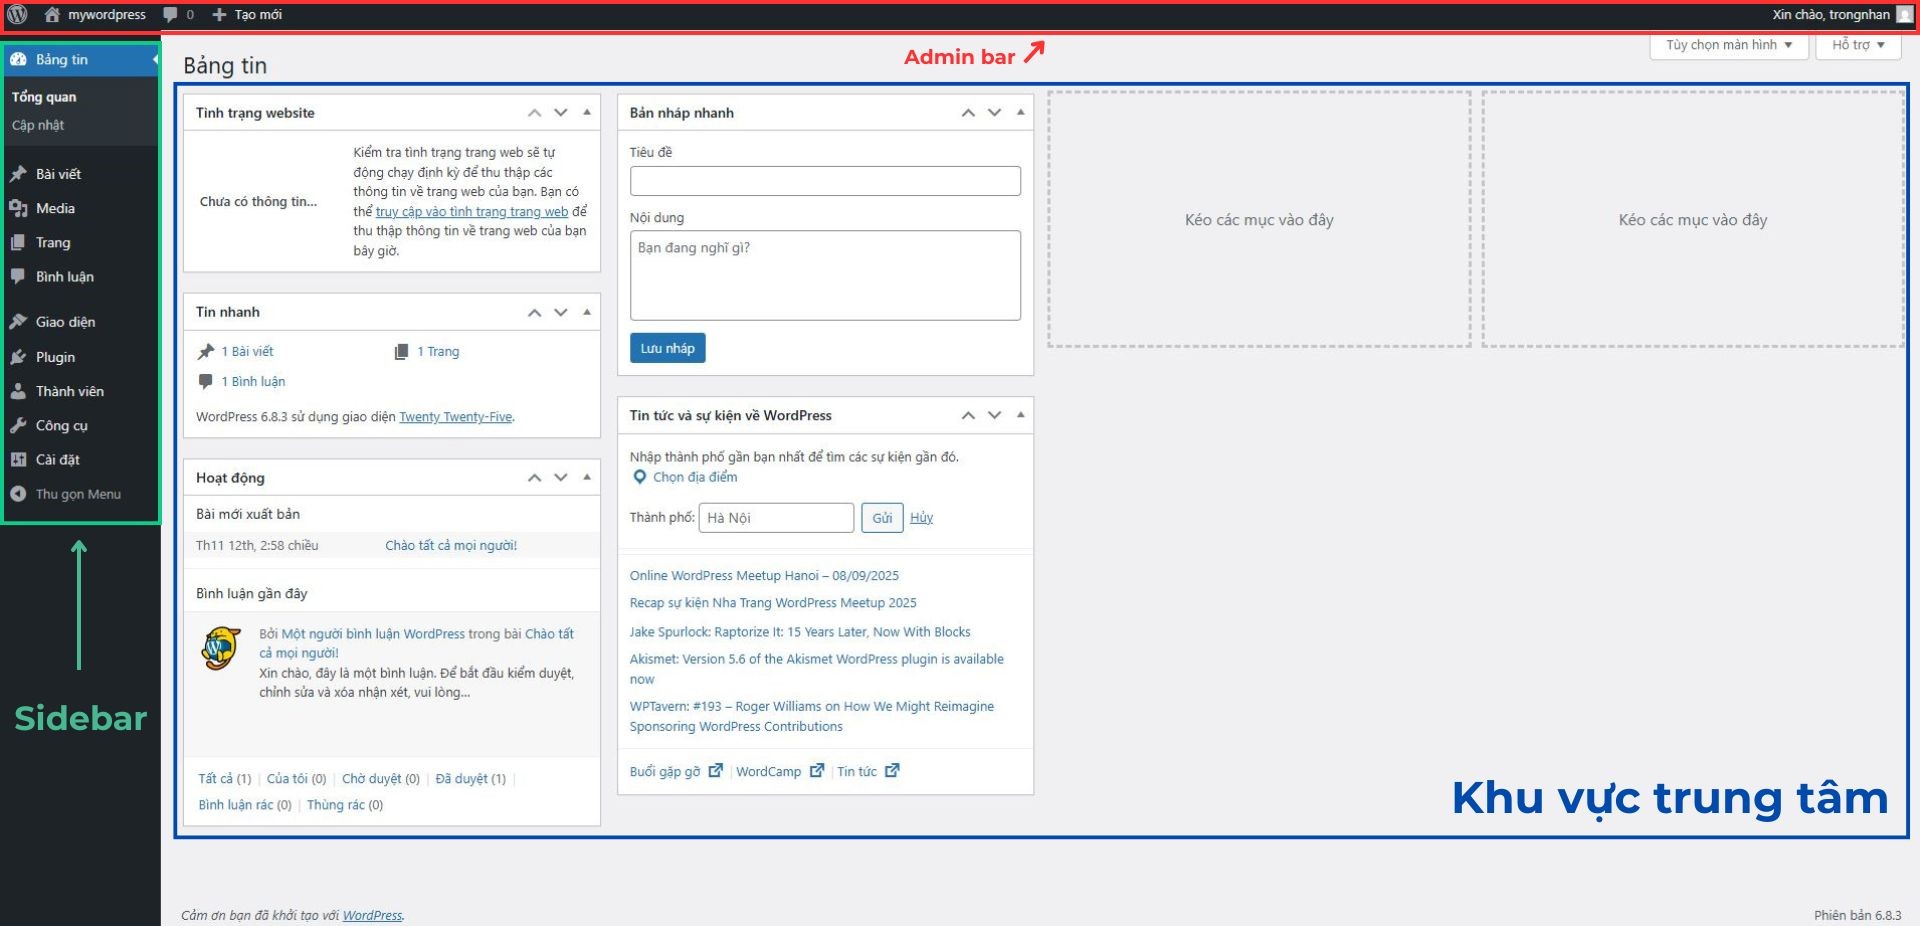Click the Thành viên user icon
This screenshot has width=1920, height=926.
coord(18,391)
